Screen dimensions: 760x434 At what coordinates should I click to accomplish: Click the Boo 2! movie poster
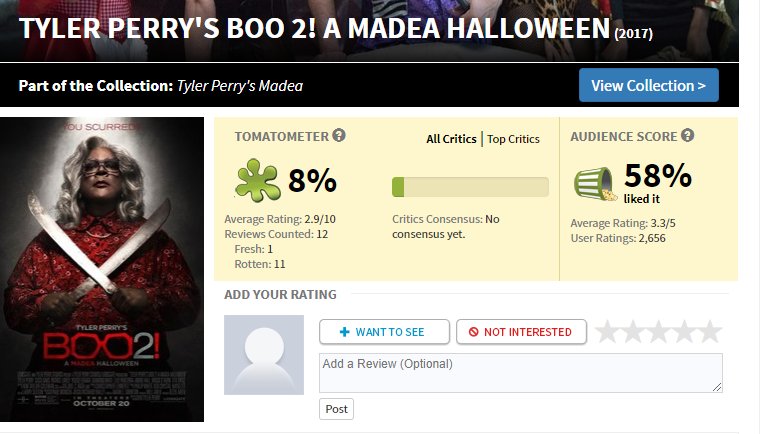point(102,270)
